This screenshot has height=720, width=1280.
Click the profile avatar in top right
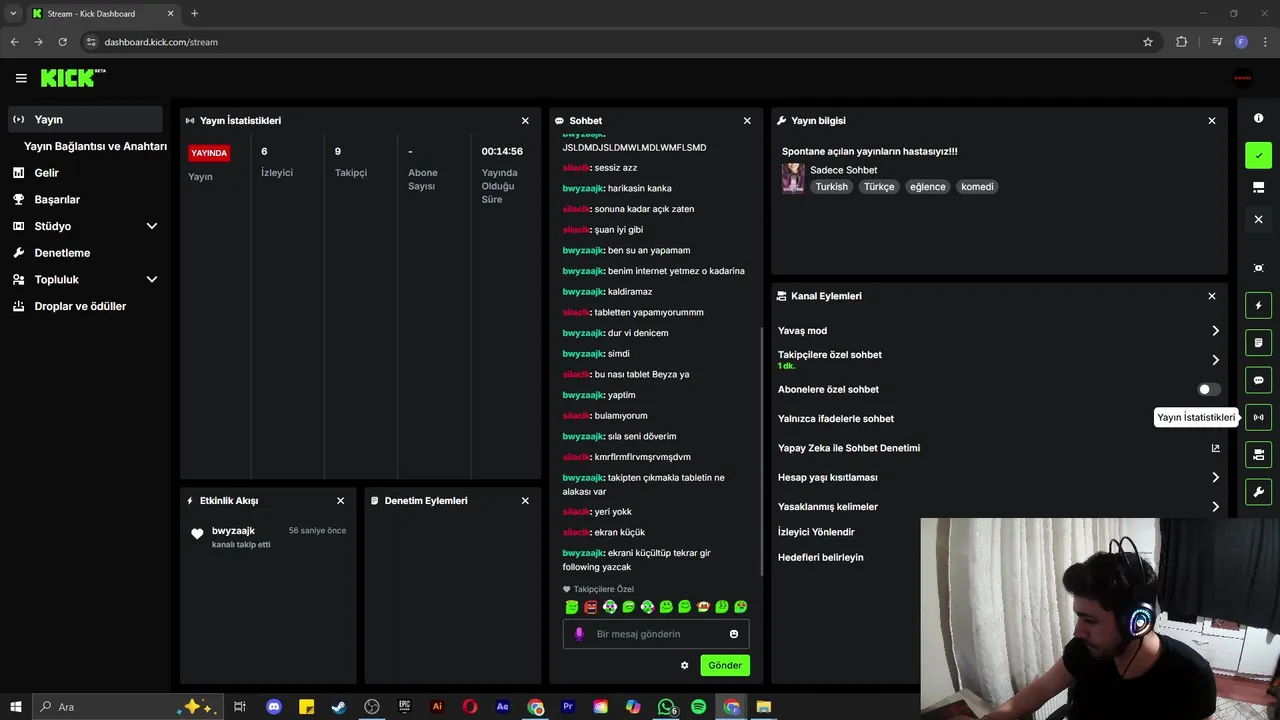coord(1242,78)
